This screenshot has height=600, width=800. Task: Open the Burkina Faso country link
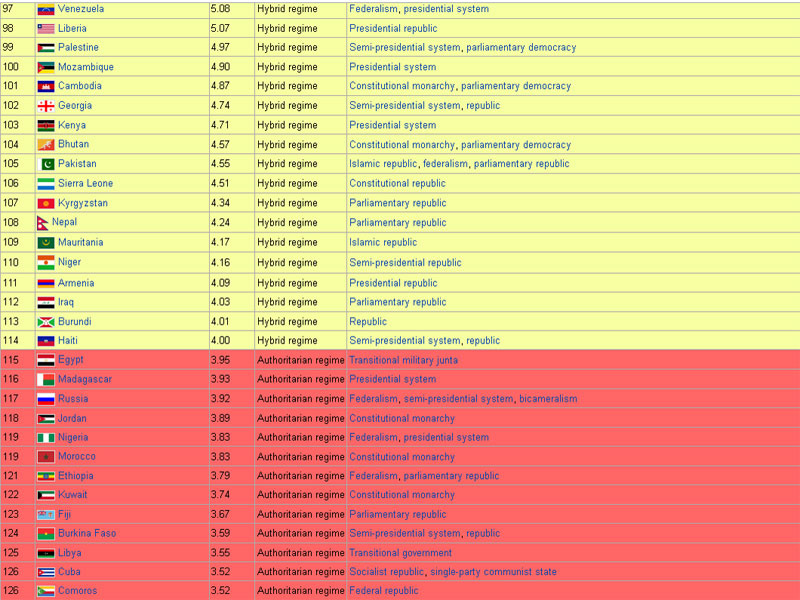tap(87, 534)
